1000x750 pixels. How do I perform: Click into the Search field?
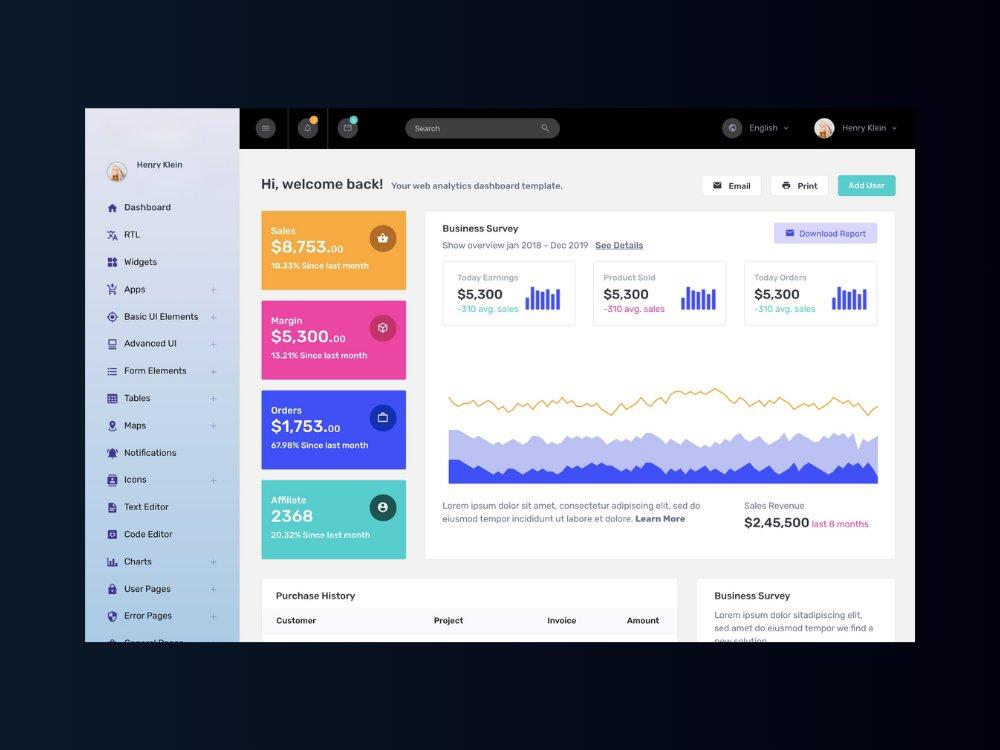click(x=482, y=128)
